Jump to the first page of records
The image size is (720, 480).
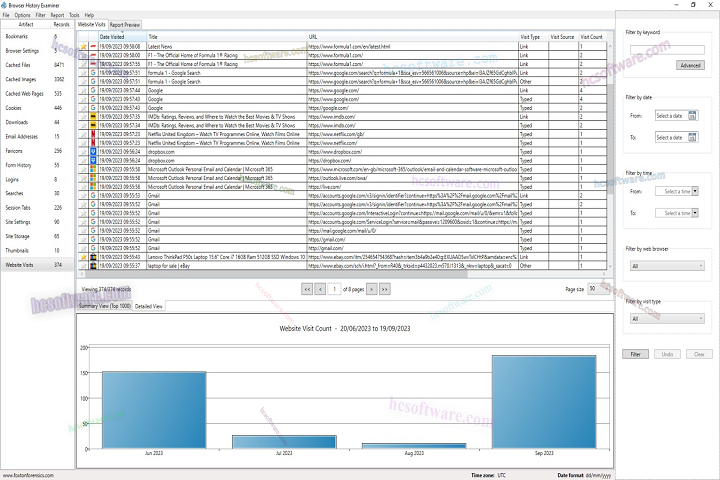307,288
